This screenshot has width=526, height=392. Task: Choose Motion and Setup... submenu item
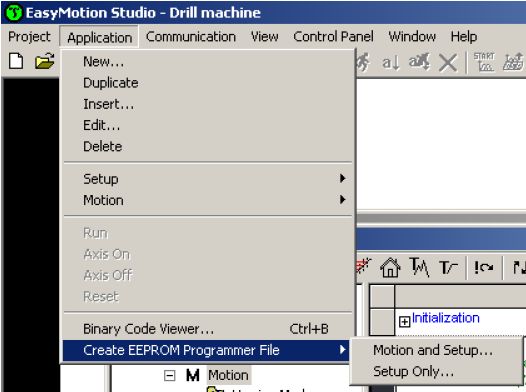pos(436,350)
